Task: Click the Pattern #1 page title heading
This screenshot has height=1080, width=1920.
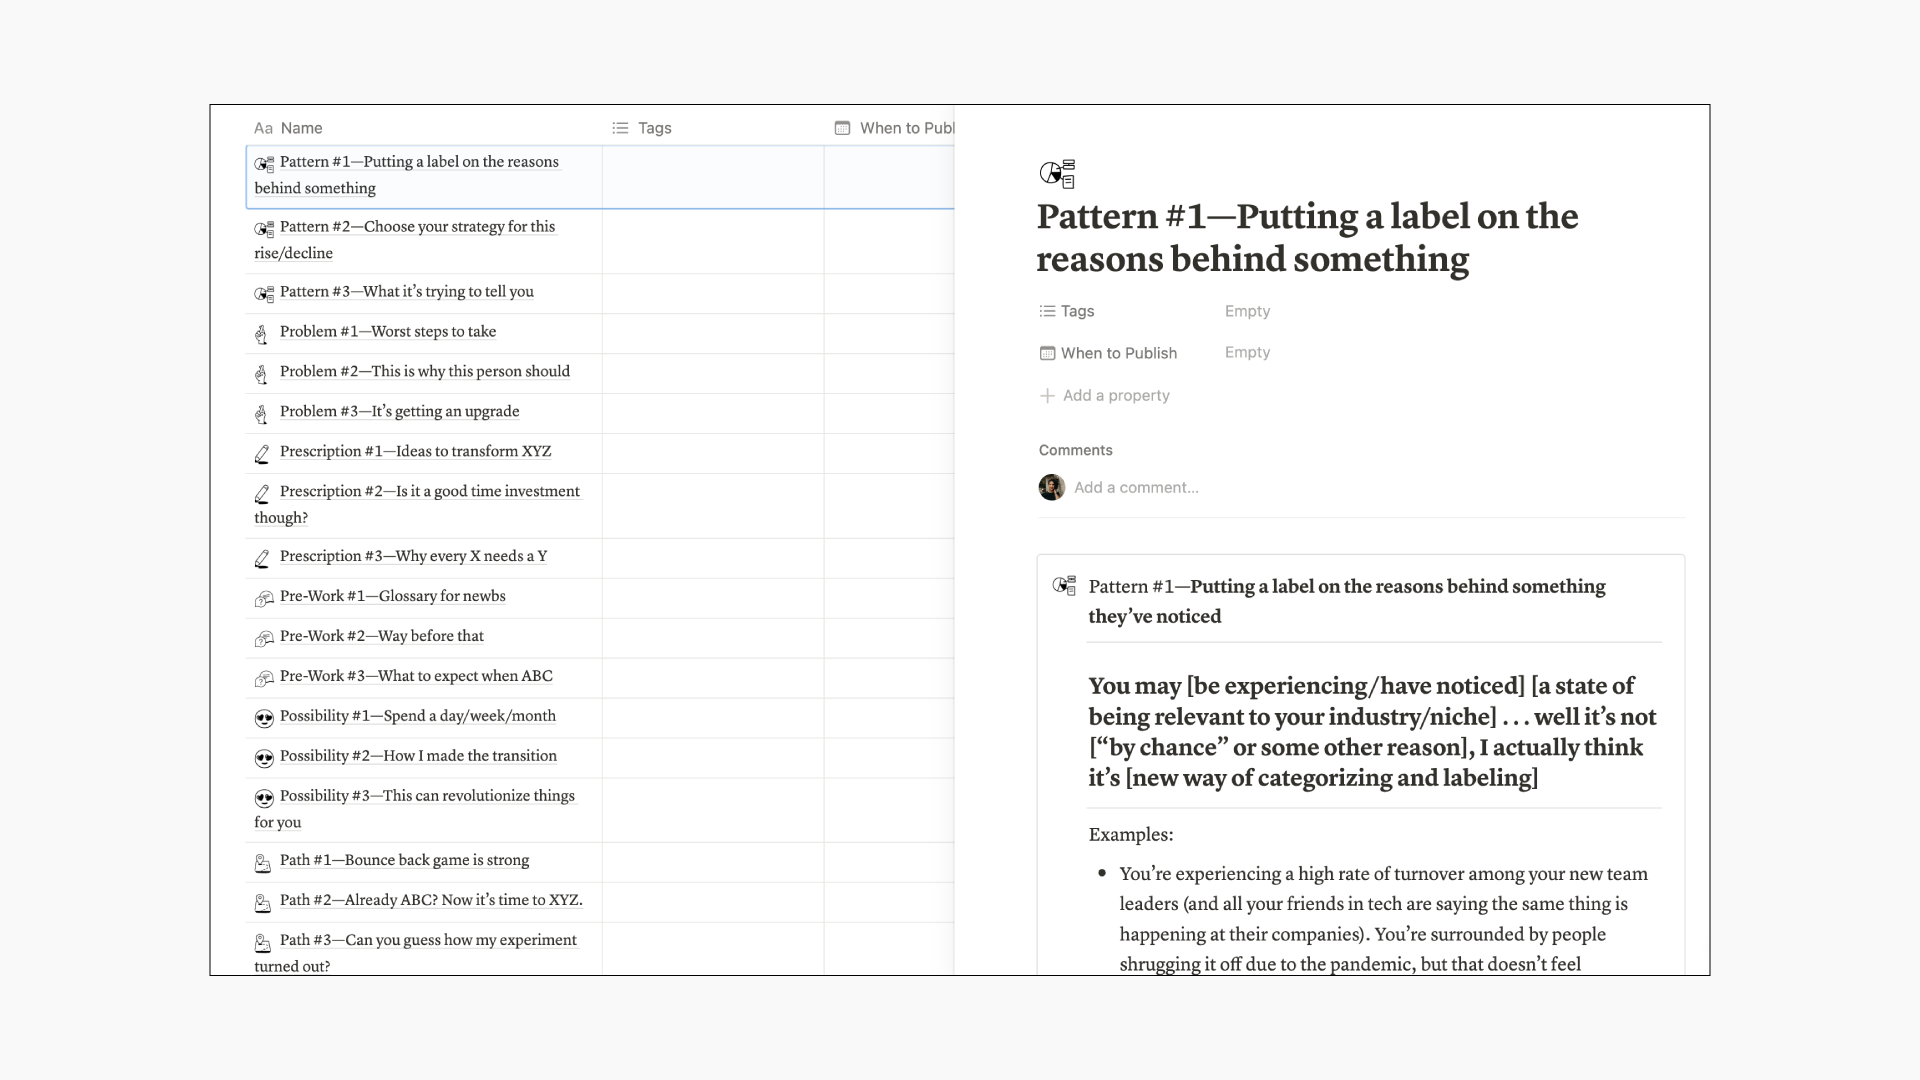Action: pos(1306,237)
